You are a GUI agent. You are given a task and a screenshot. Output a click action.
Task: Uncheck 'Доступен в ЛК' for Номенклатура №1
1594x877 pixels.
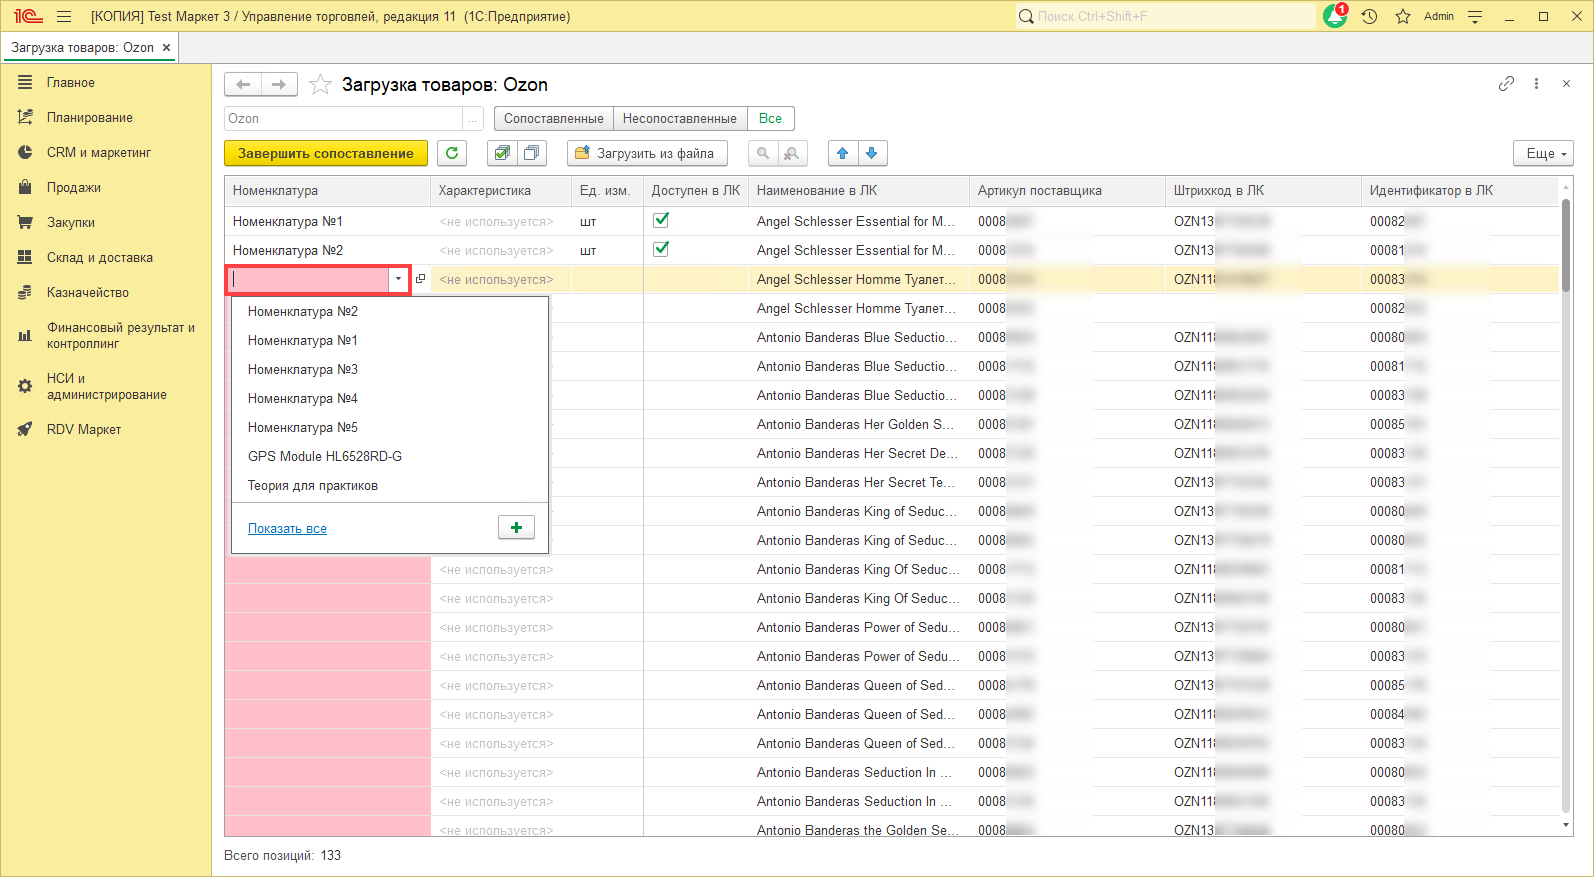tap(661, 220)
